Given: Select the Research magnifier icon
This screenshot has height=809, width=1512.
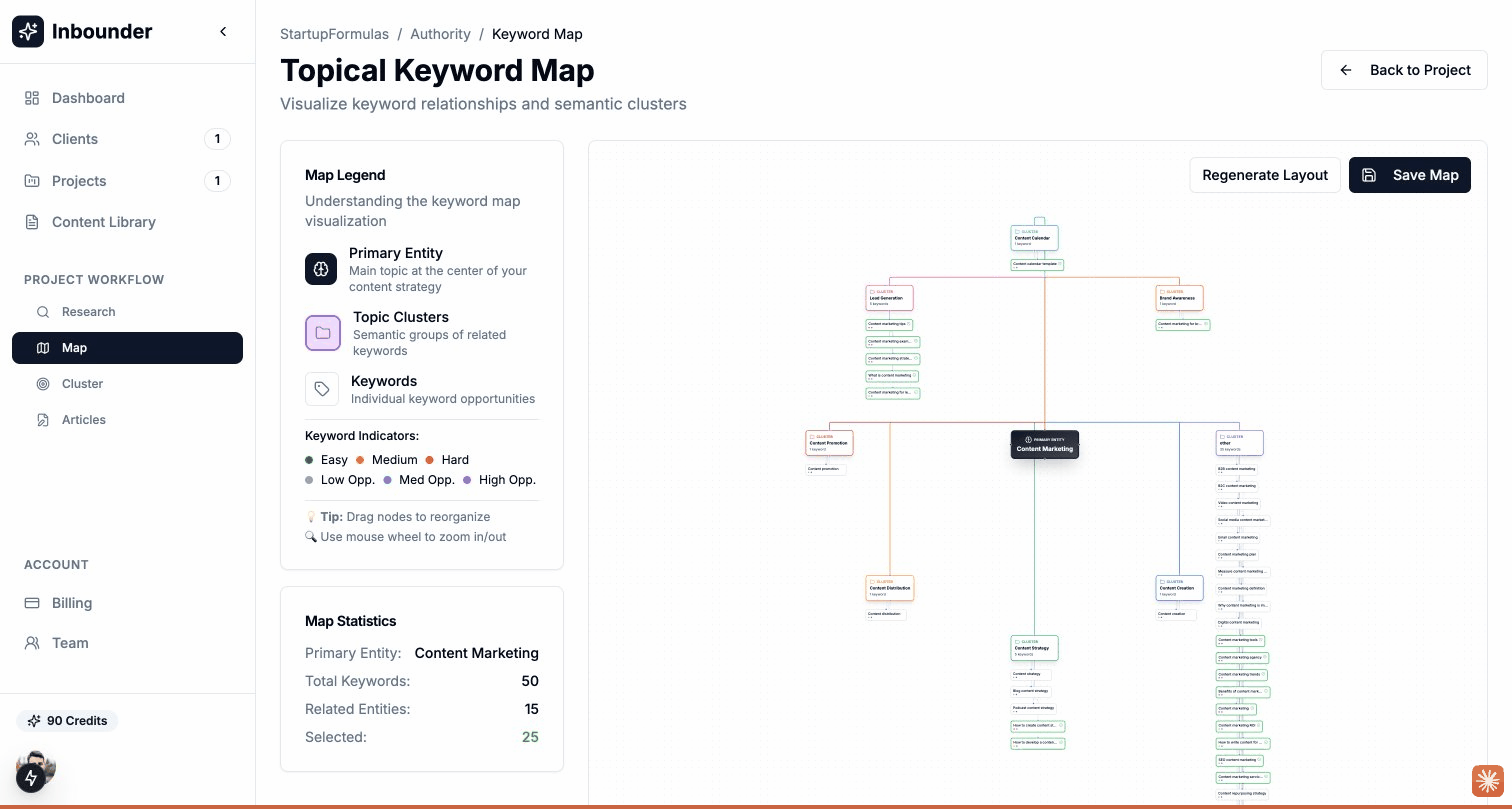Looking at the screenshot, I should (43, 311).
